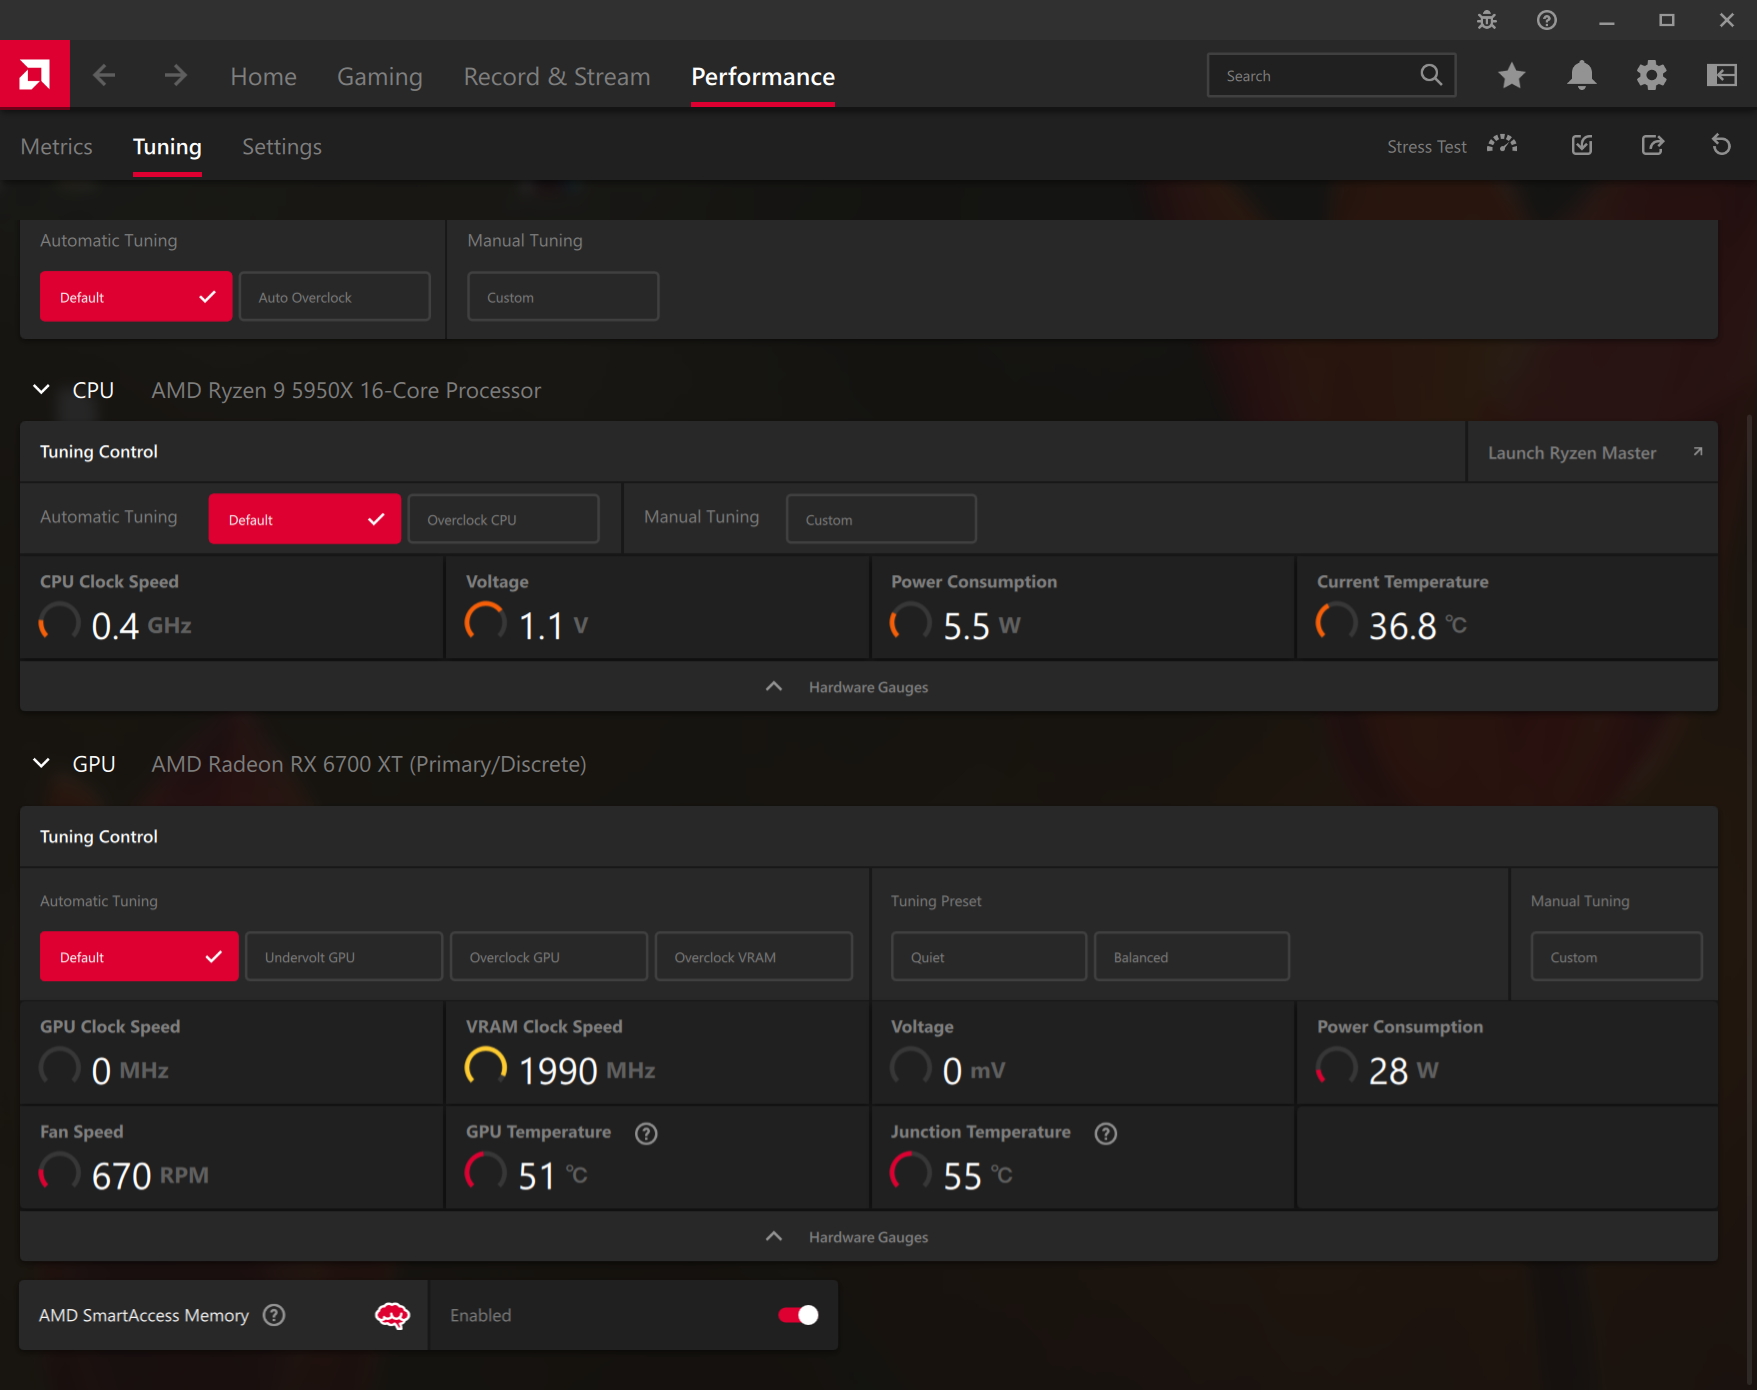Image resolution: width=1757 pixels, height=1390 pixels.
Task: Select Overclock GPU option
Action: 548,956
